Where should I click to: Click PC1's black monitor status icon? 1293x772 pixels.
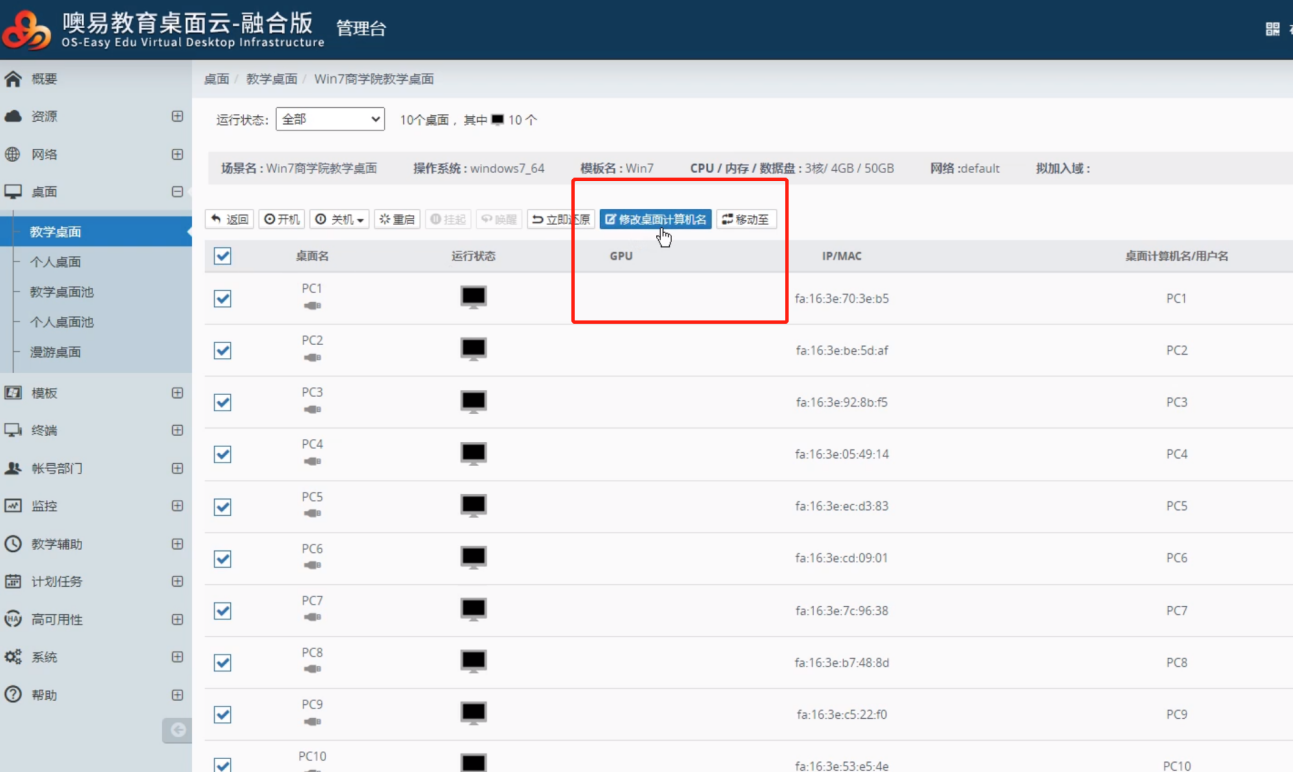pyautogui.click(x=473, y=297)
